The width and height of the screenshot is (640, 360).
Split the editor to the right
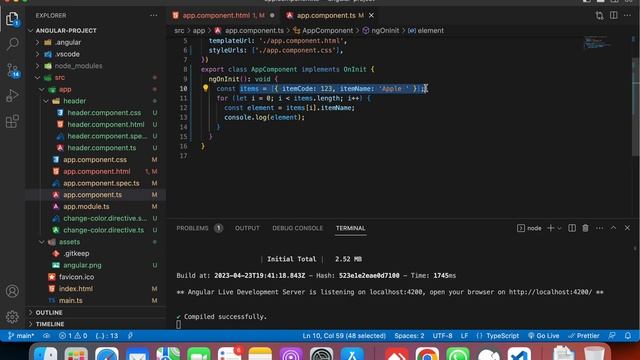coord(613,16)
